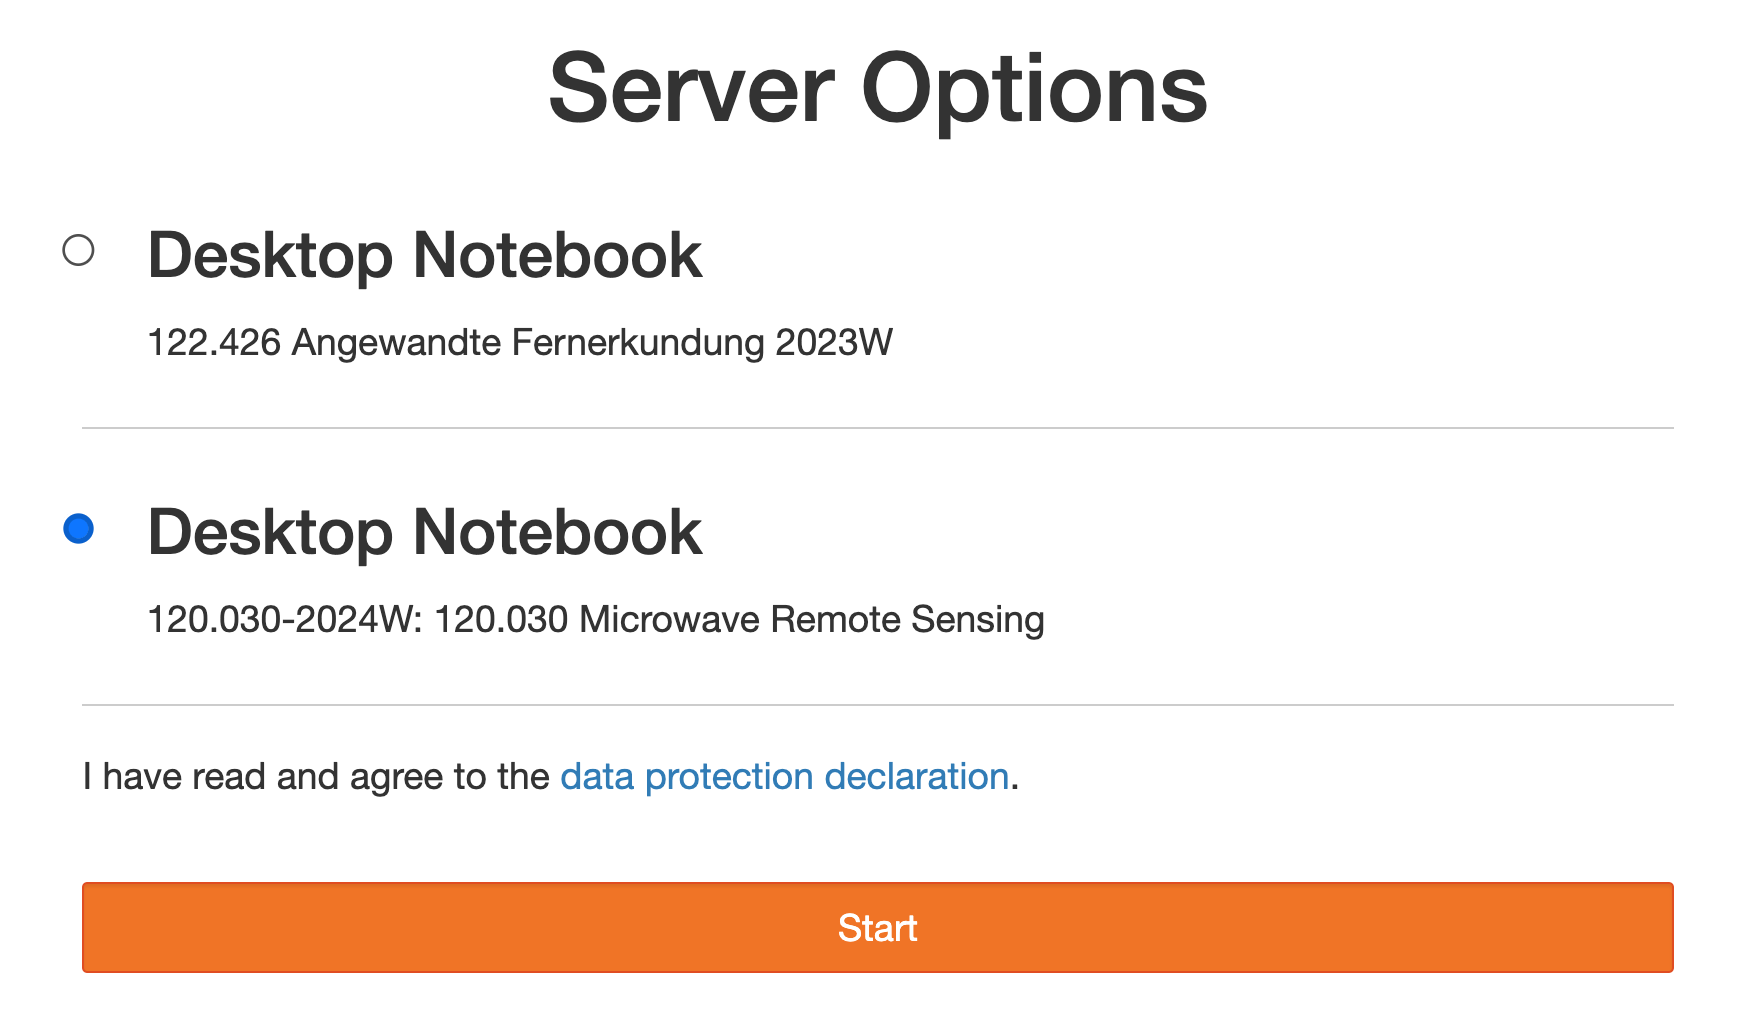Choose the 120.030 Microwave Remote Sensing description
Viewport: 1754px width, 1014px height.
pyautogui.click(x=595, y=620)
